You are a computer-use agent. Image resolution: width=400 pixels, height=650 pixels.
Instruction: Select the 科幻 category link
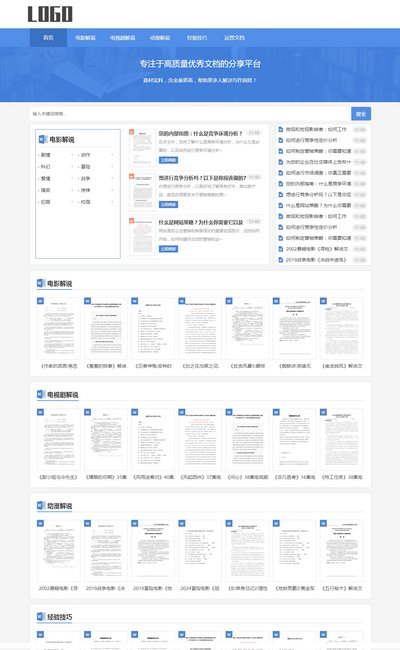click(46, 167)
